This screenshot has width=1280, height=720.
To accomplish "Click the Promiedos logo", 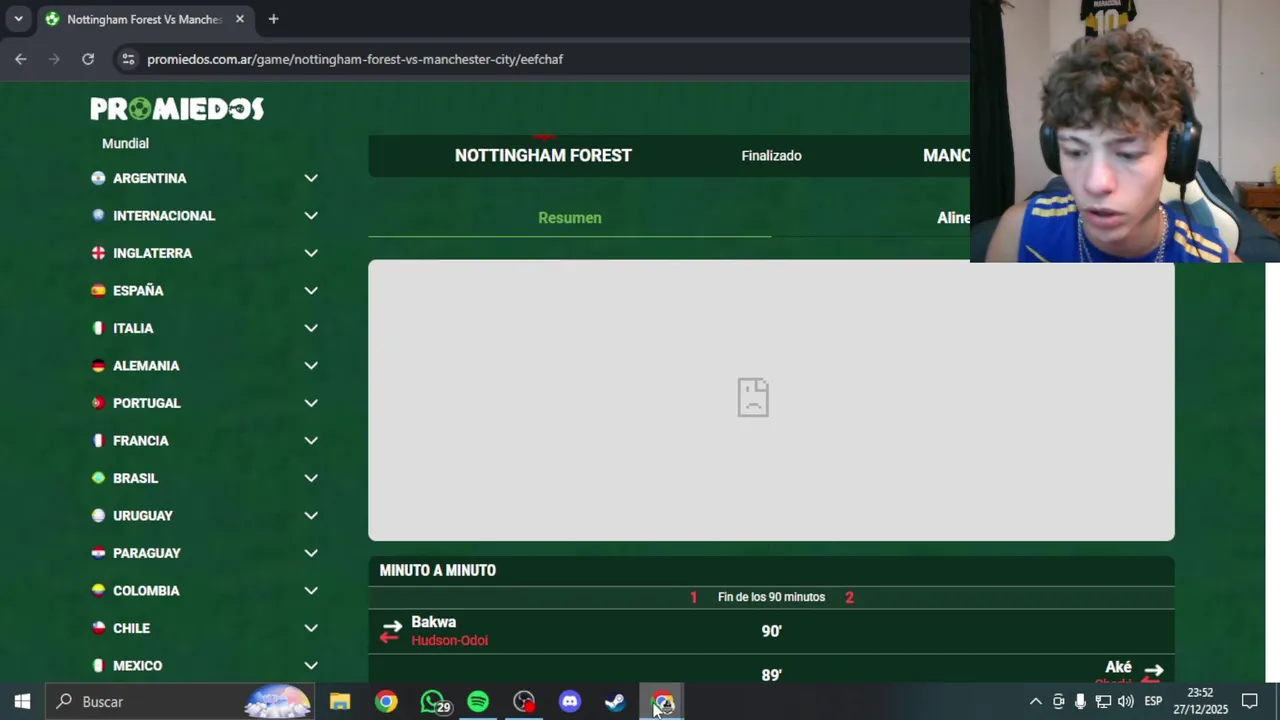I will click(177, 109).
